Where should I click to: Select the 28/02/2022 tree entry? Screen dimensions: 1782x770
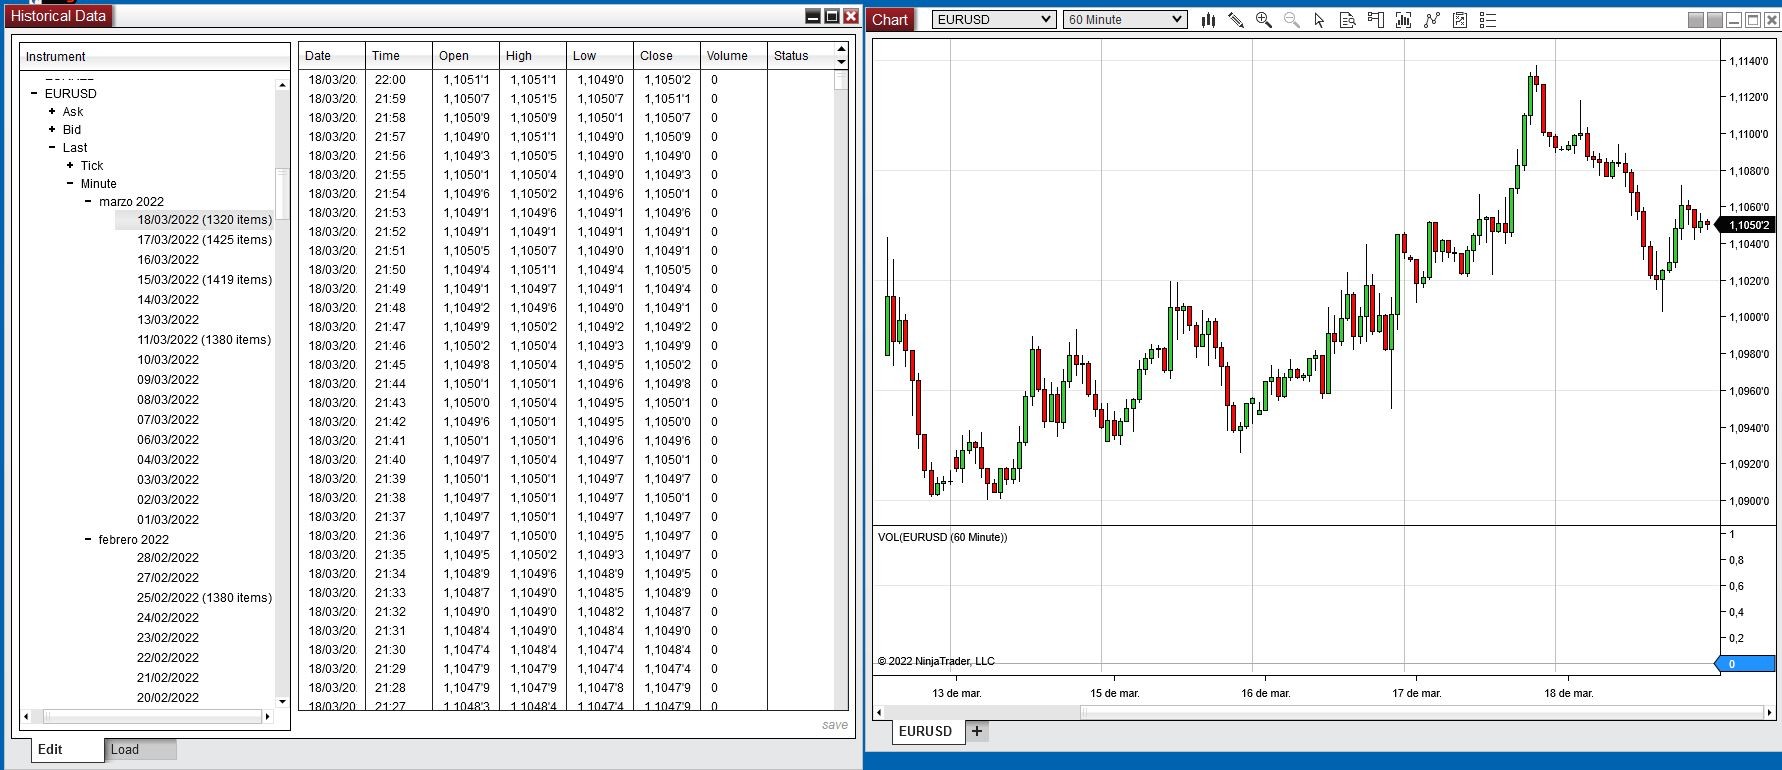(x=168, y=558)
